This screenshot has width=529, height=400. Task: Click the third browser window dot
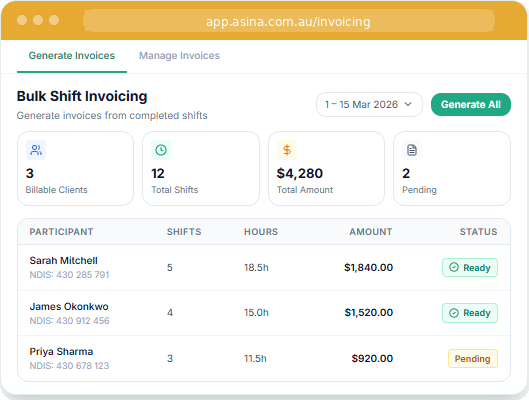click(x=54, y=20)
